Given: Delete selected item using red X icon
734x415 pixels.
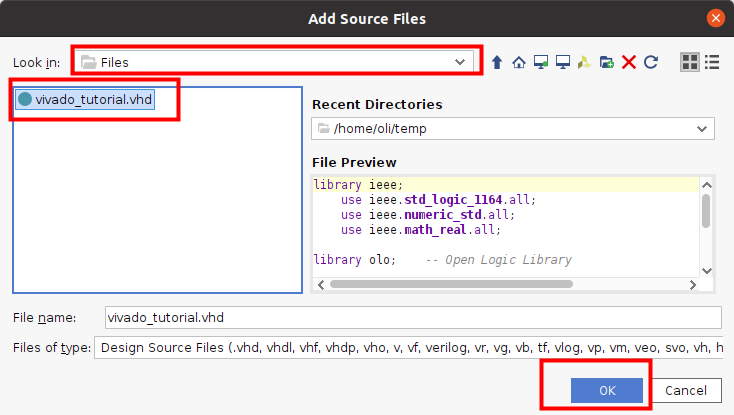Looking at the screenshot, I should 629,62.
